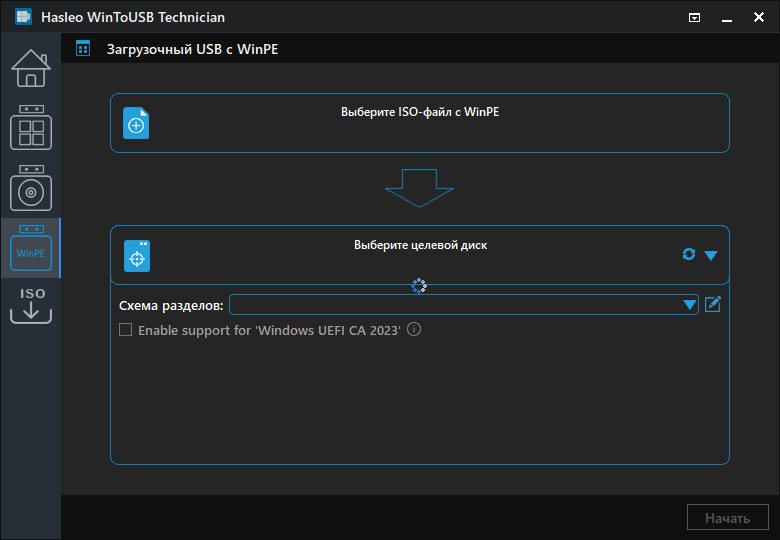Open the title bar menu dropdown
780x540 pixels.
point(694,17)
